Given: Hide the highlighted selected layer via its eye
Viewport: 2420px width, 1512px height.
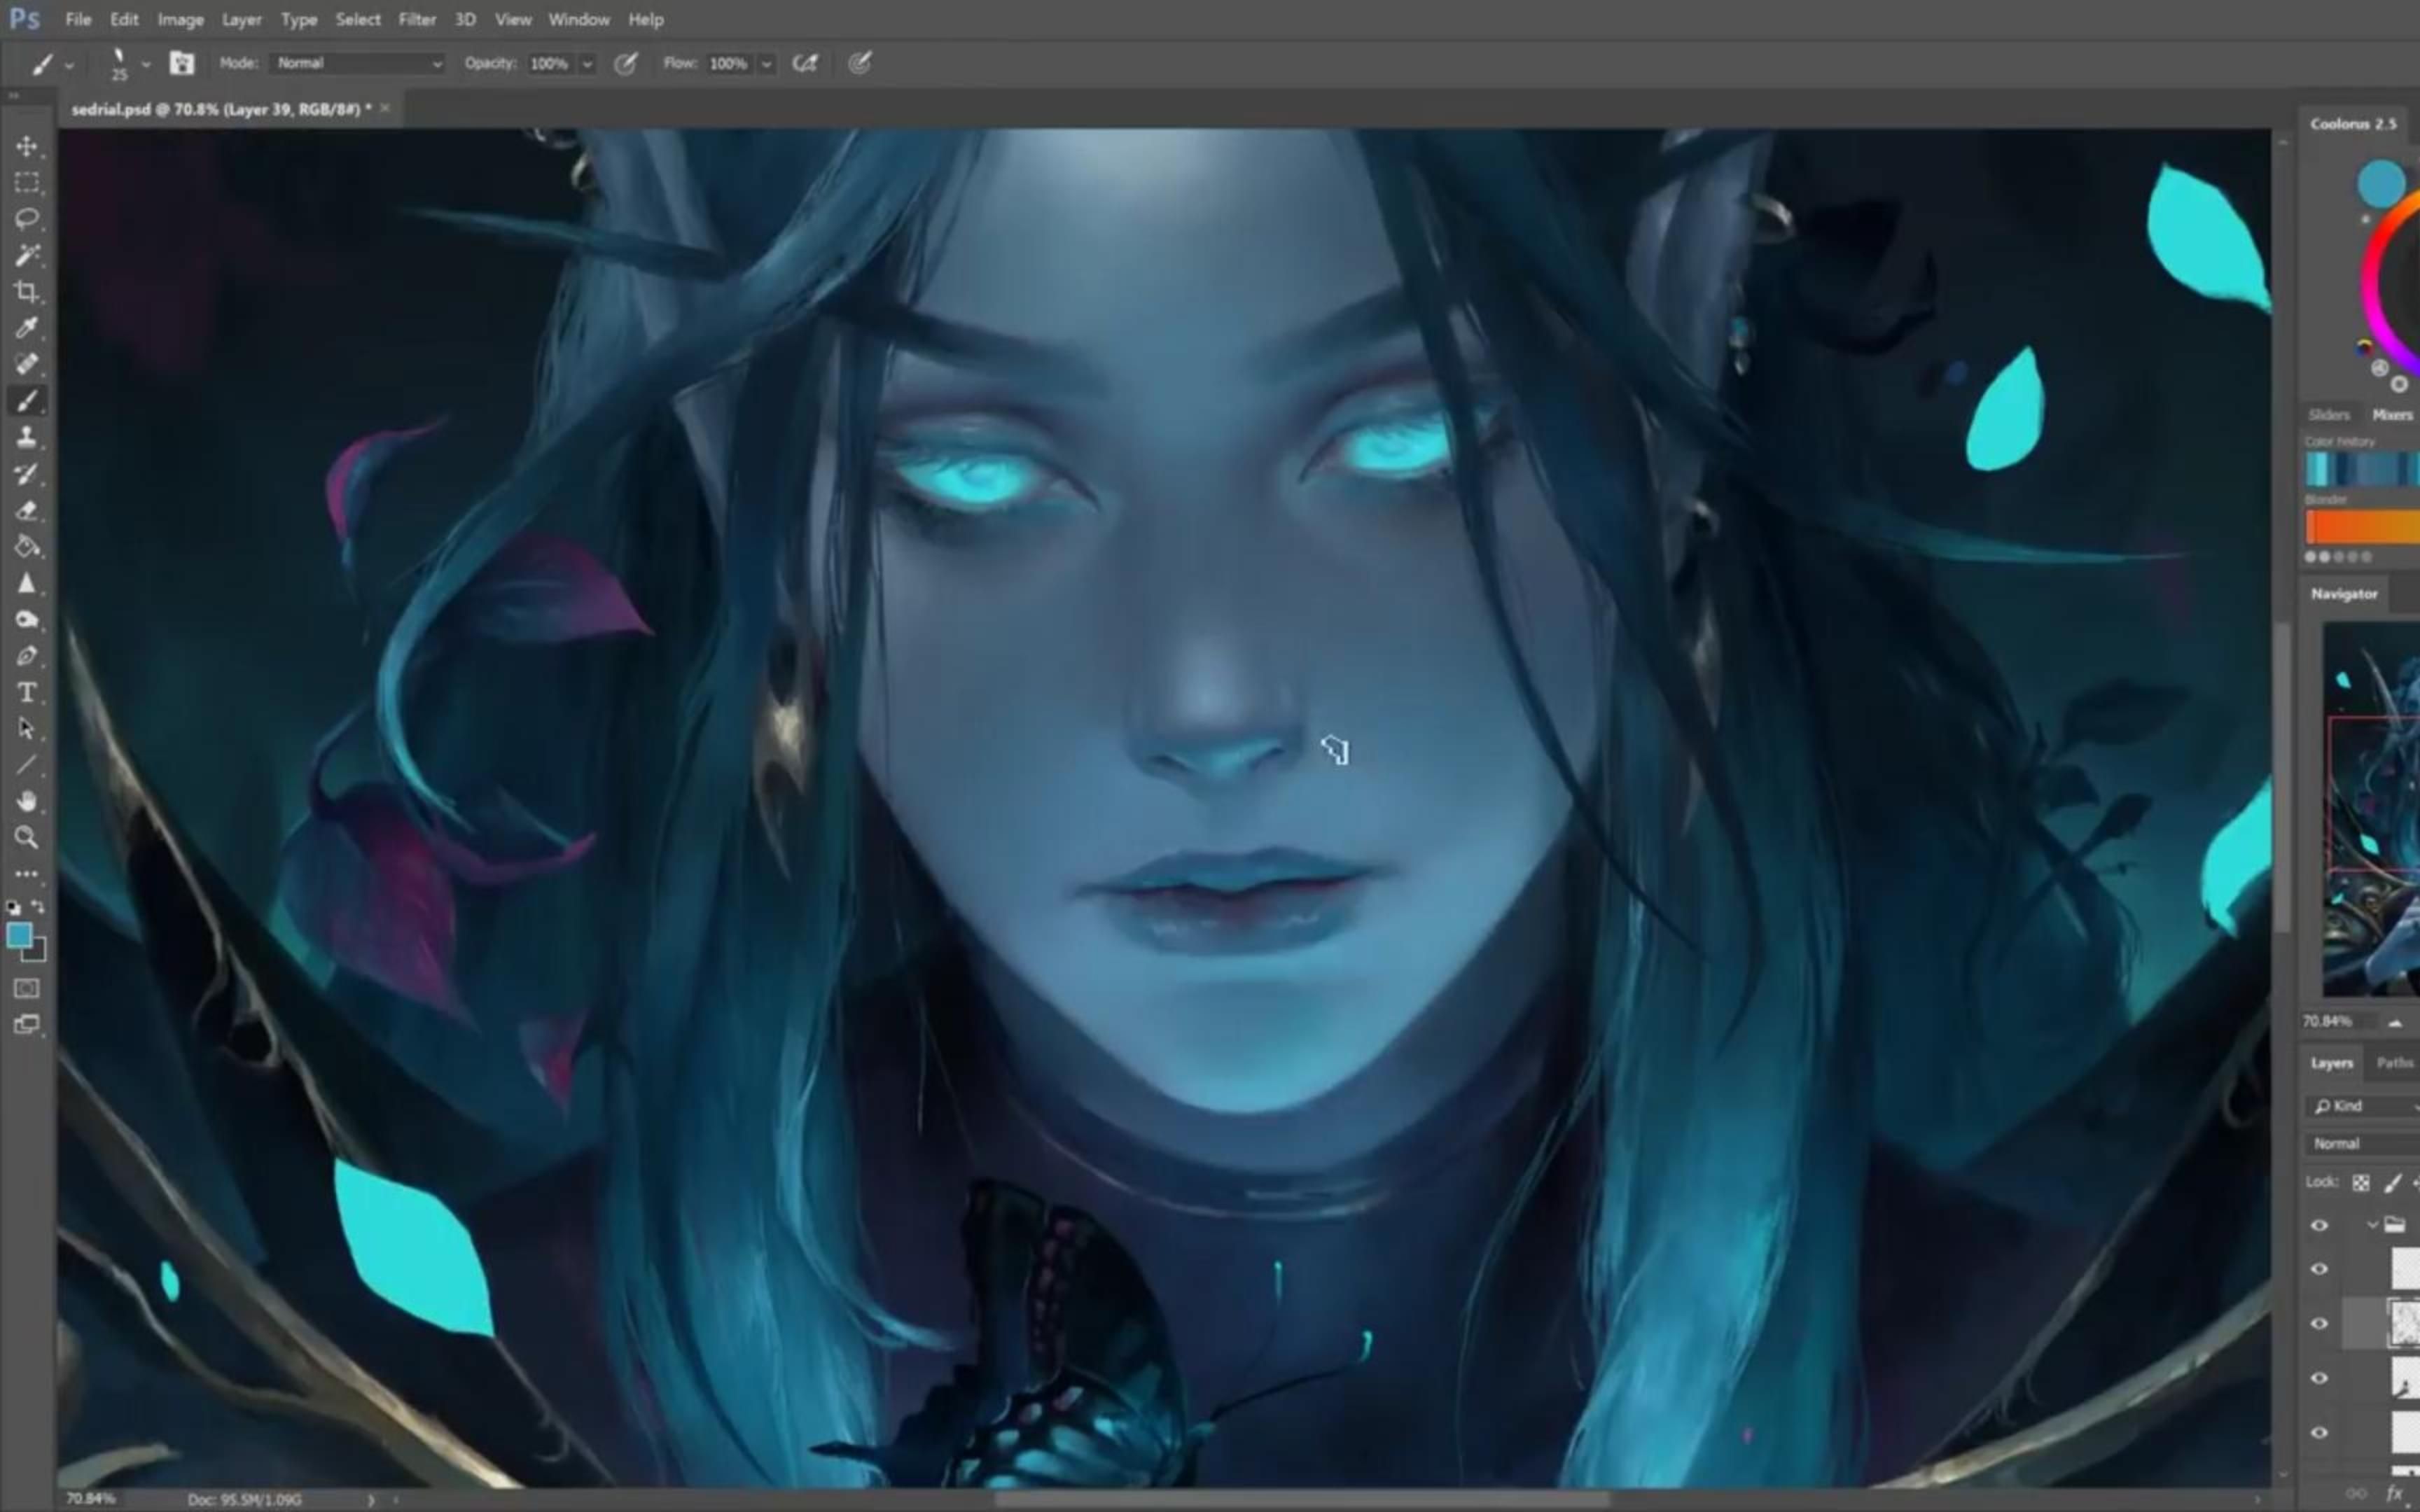Looking at the screenshot, I should coord(2320,1324).
